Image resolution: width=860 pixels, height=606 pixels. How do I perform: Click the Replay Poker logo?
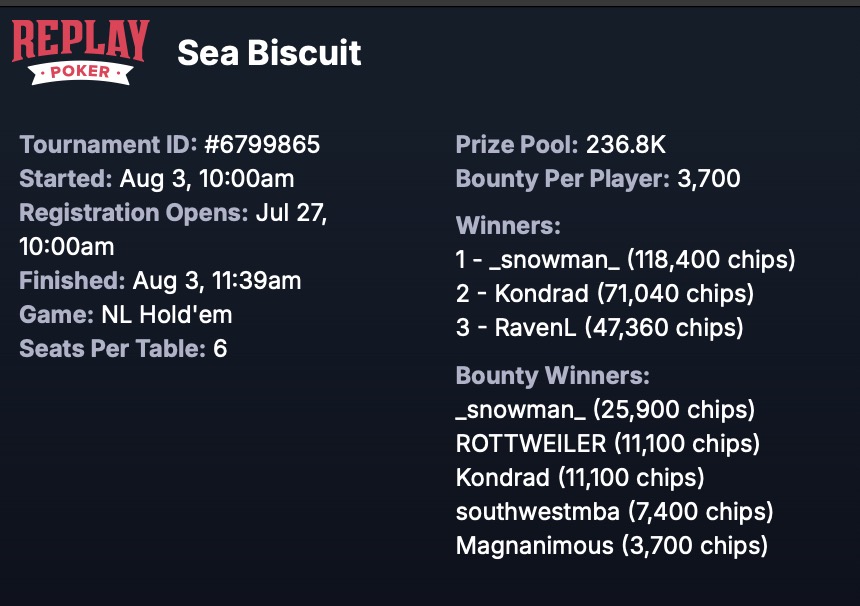pos(80,52)
